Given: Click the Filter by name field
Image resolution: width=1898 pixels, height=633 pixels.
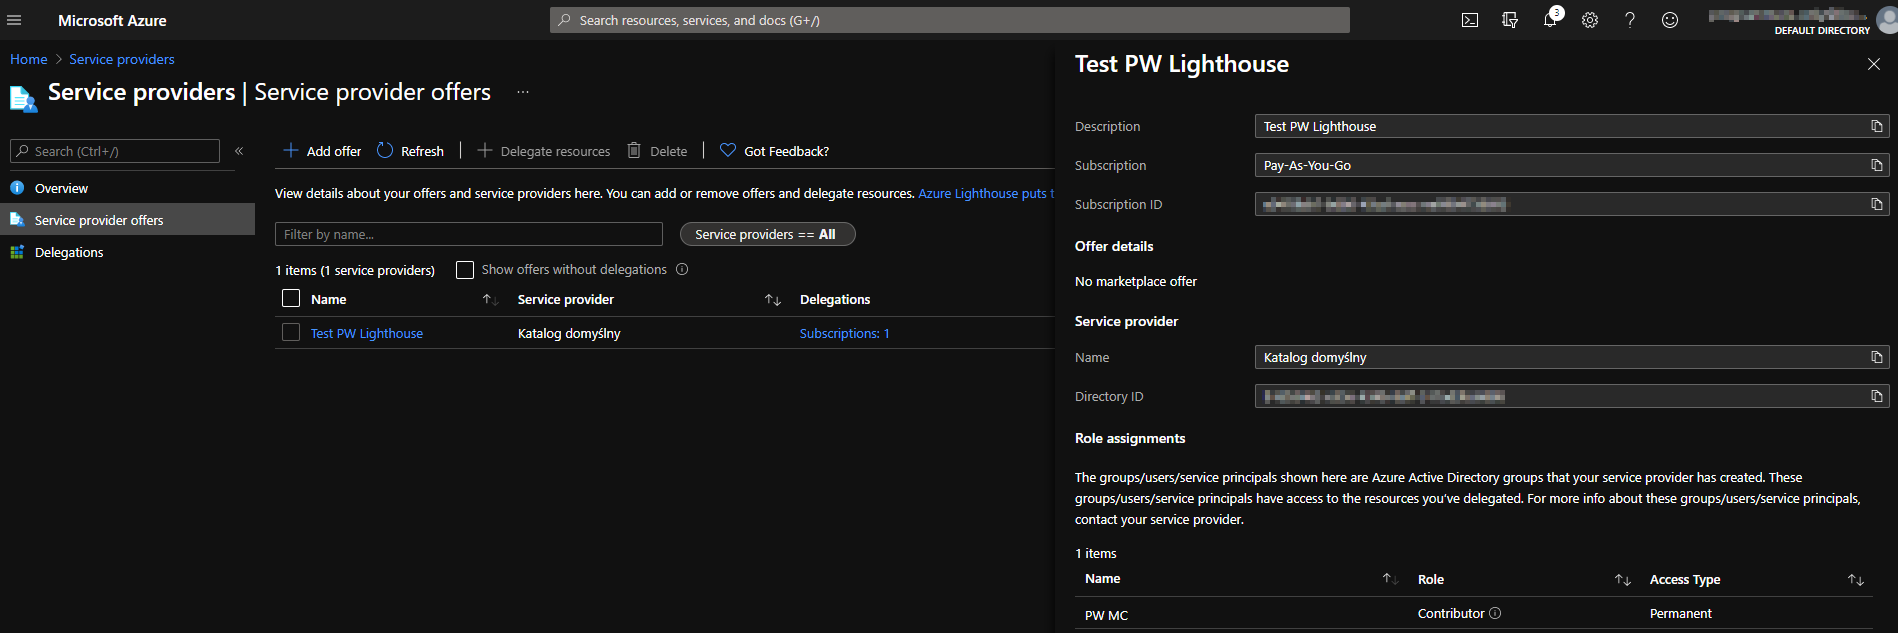Looking at the screenshot, I should [x=468, y=234].
